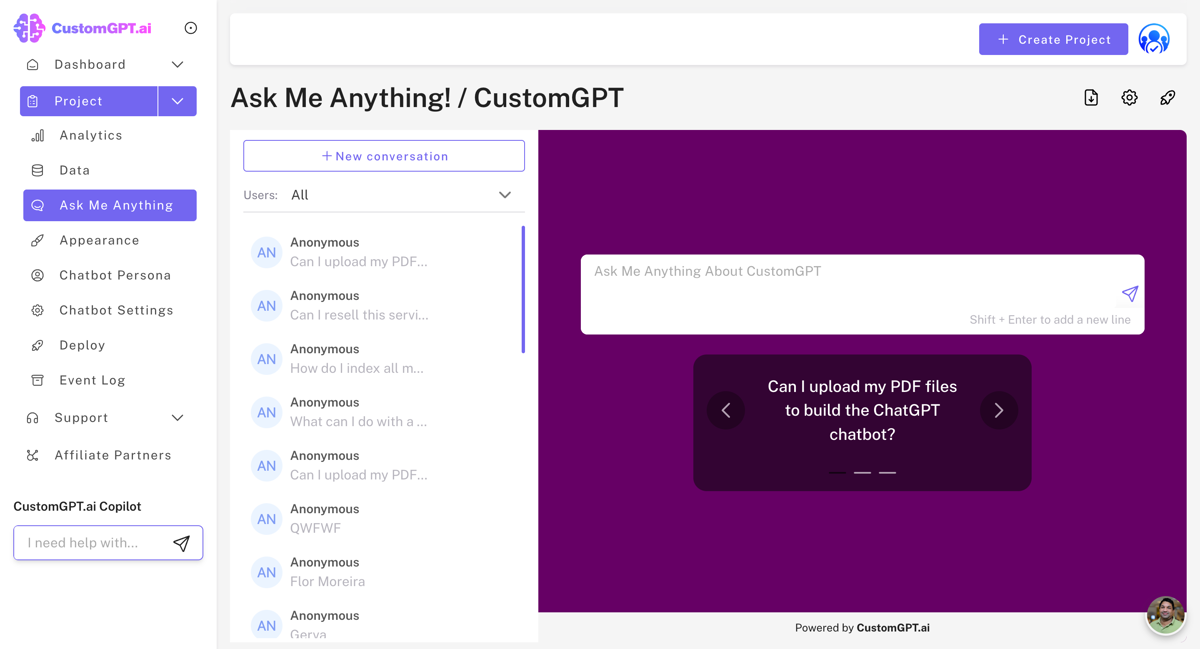Click the Analytics bar chart icon
The height and width of the screenshot is (649, 1200).
click(x=38, y=135)
